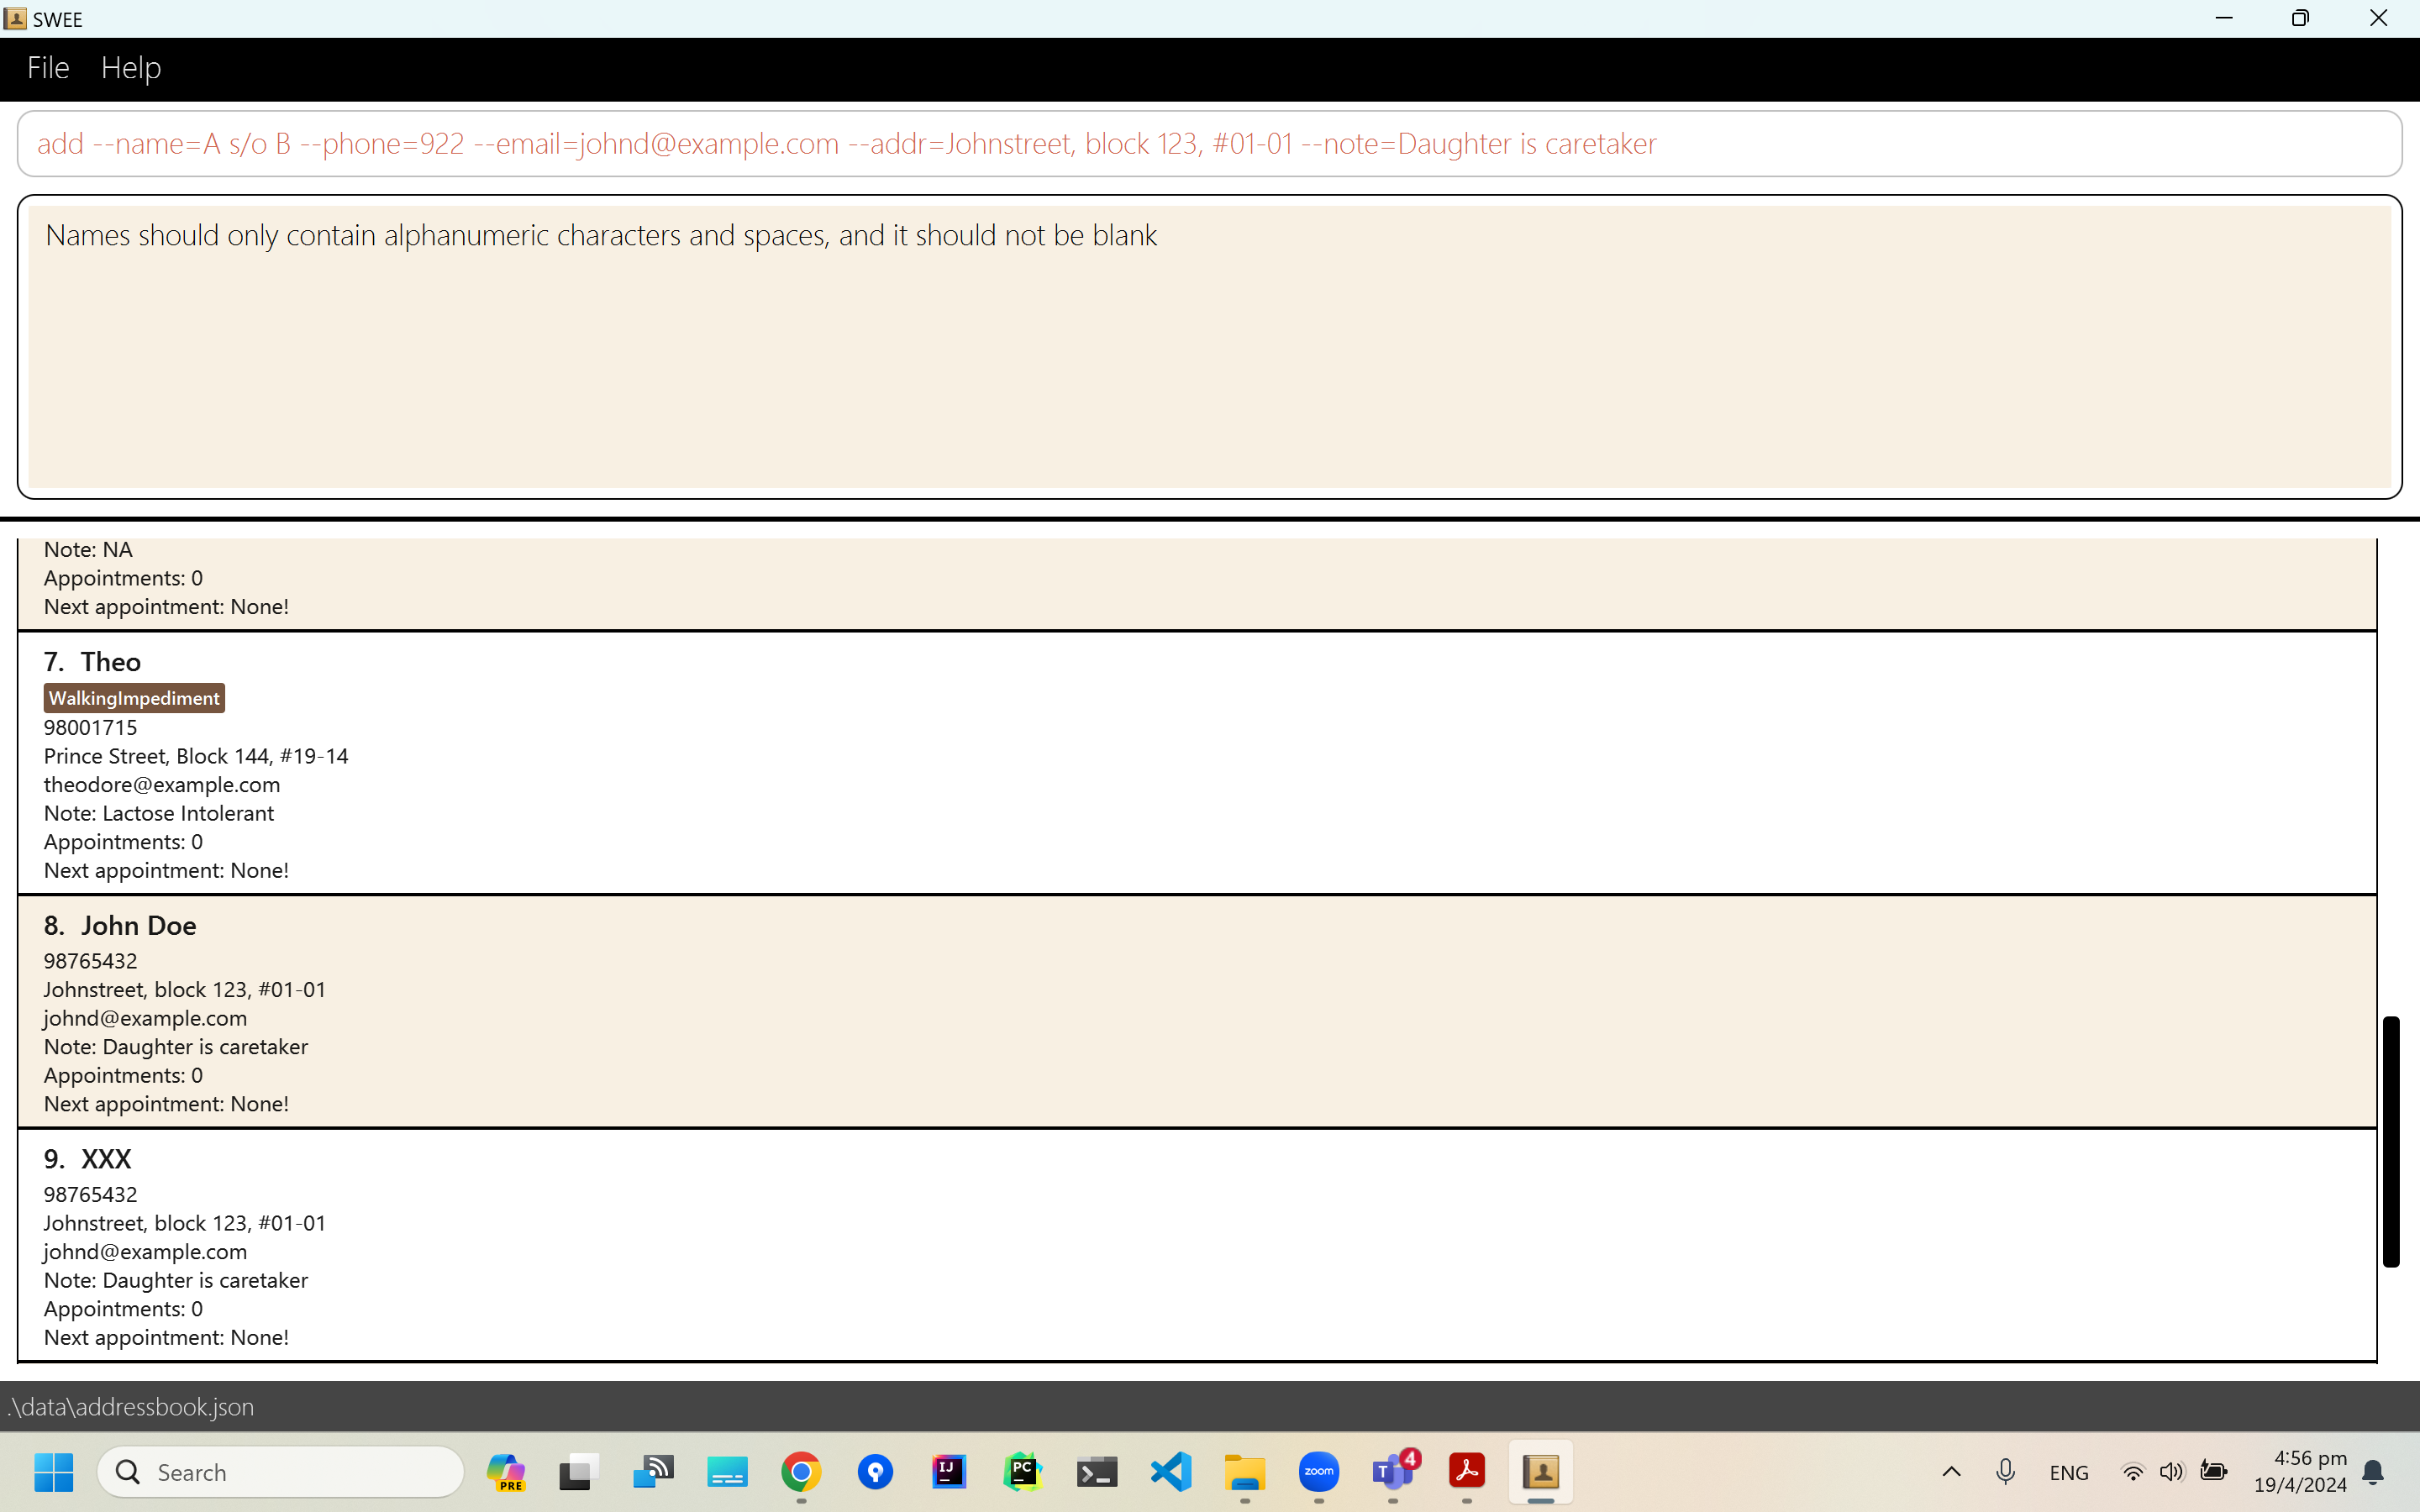Select the XXX contact card
The height and width of the screenshot is (1512, 2420).
click(1196, 1245)
